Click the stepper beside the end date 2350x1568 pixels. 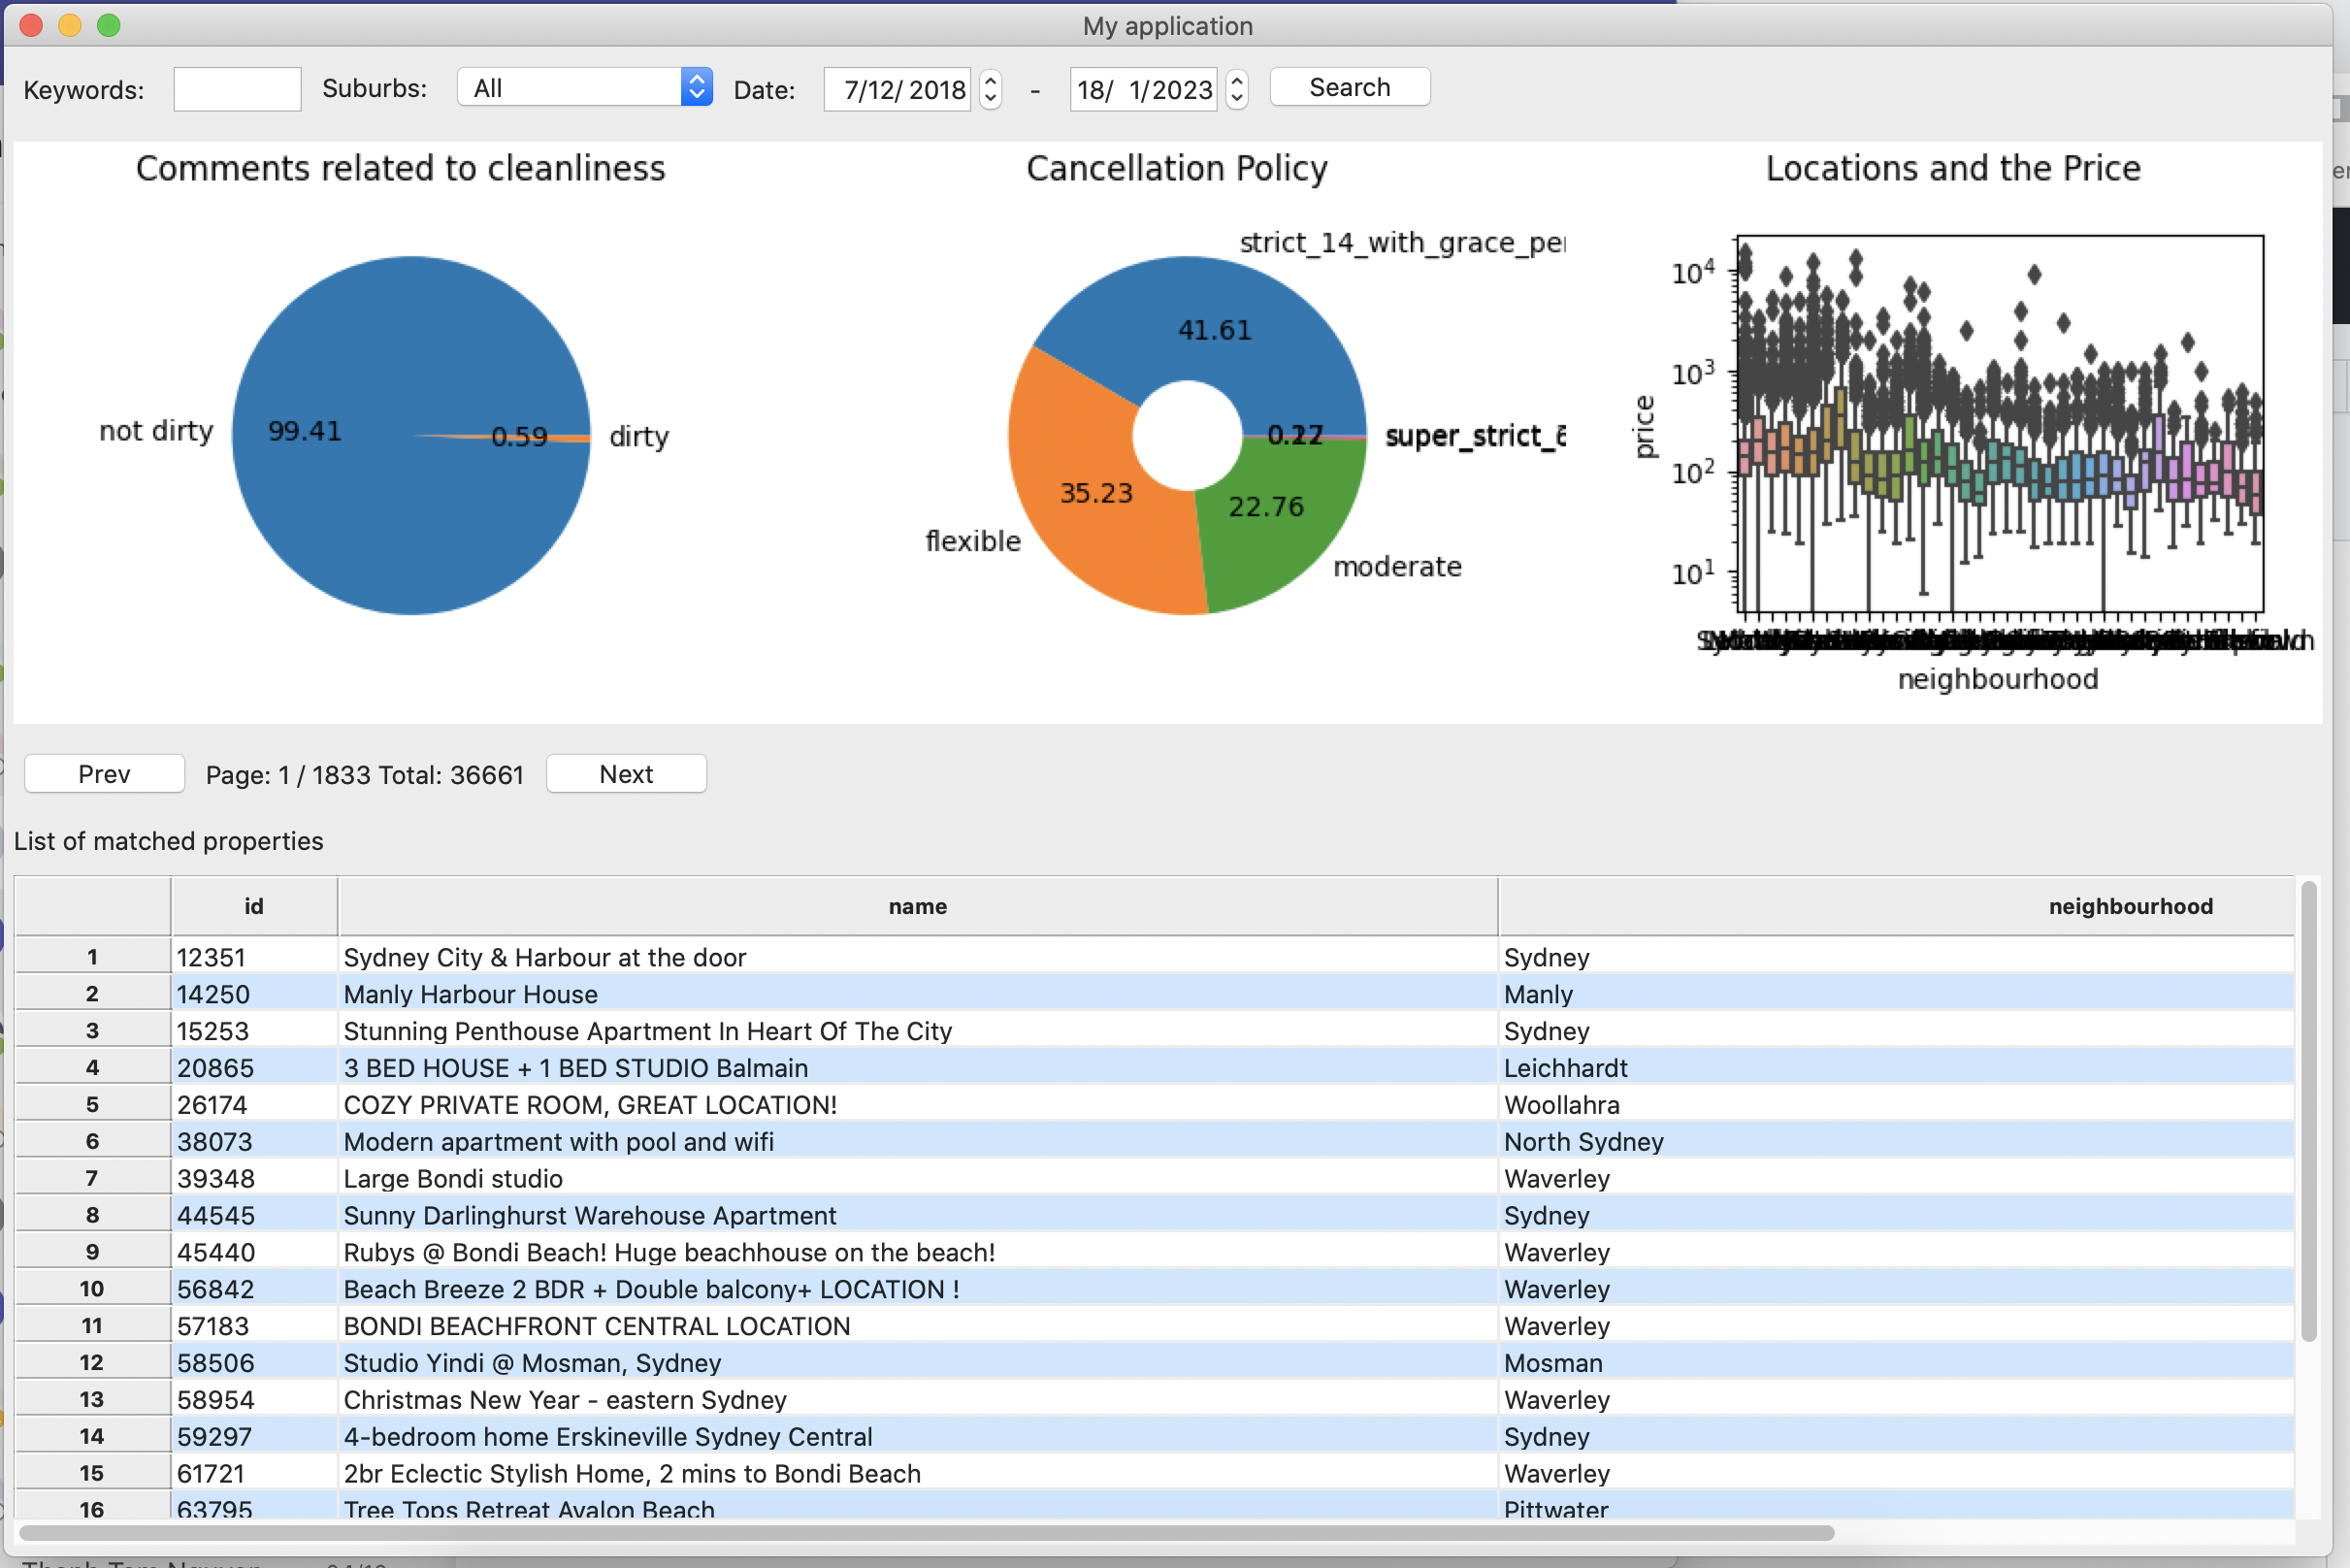tap(1237, 89)
